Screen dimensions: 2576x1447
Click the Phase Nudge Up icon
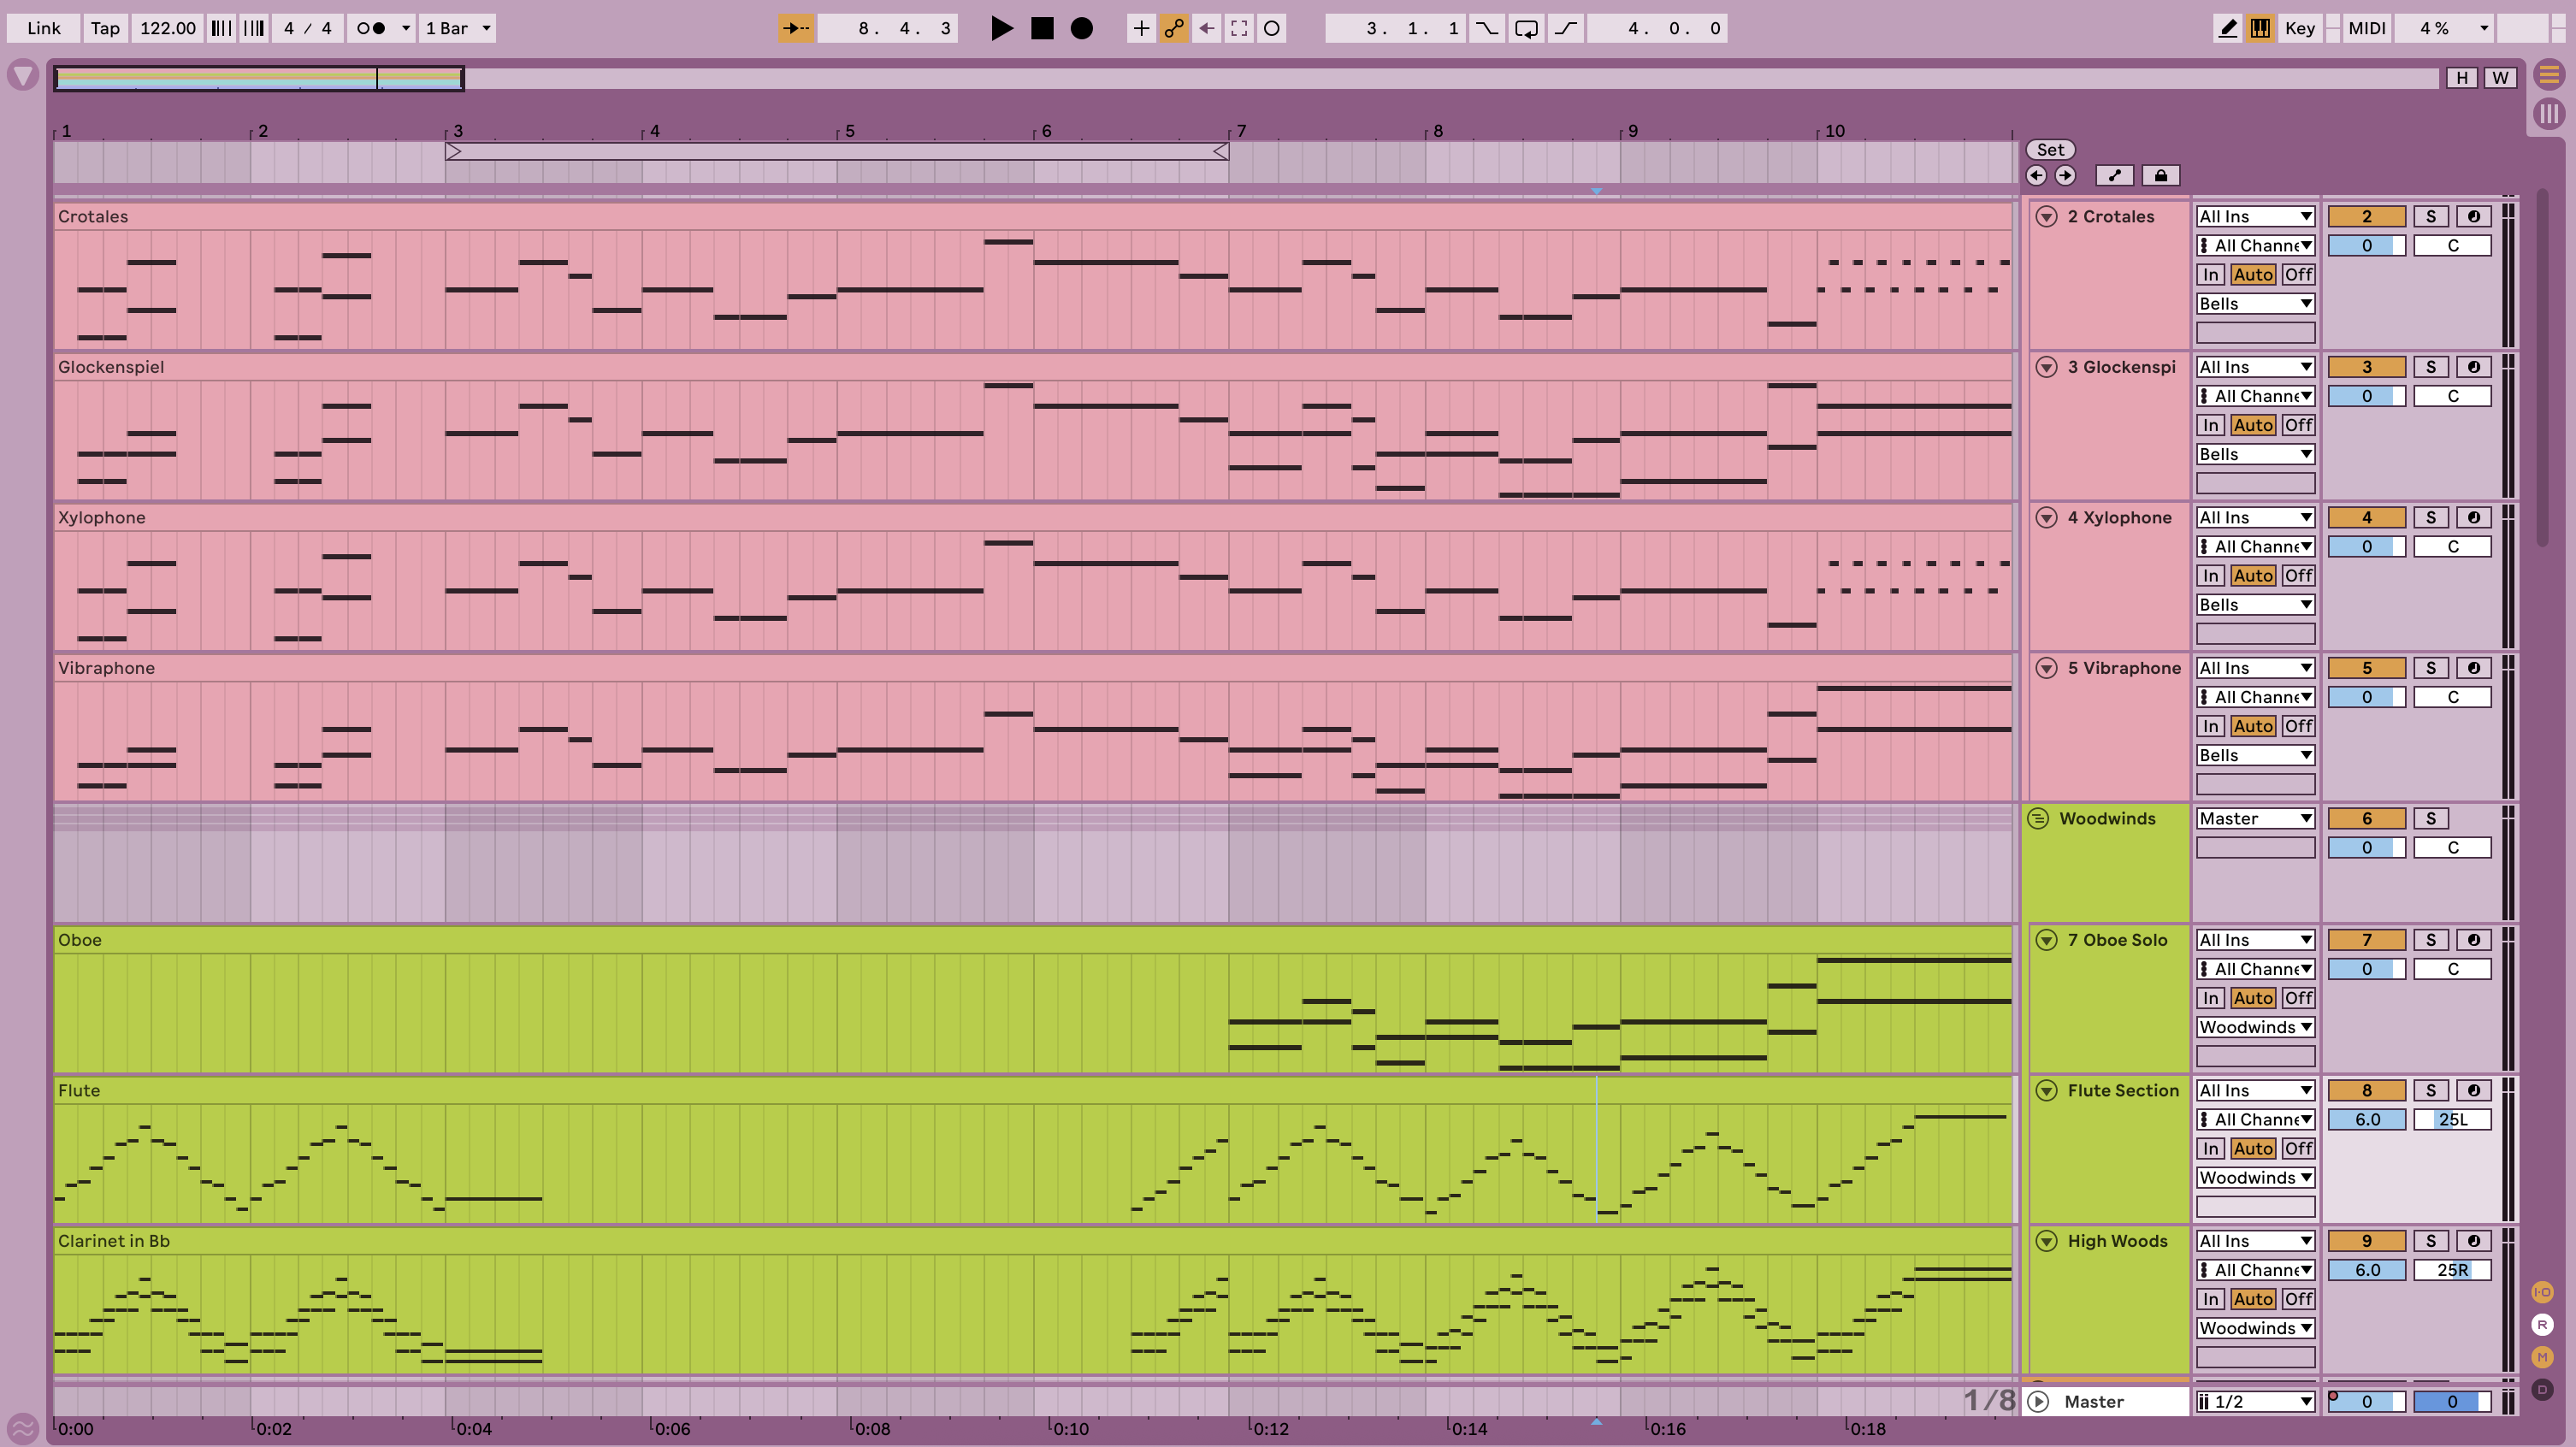click(x=255, y=28)
